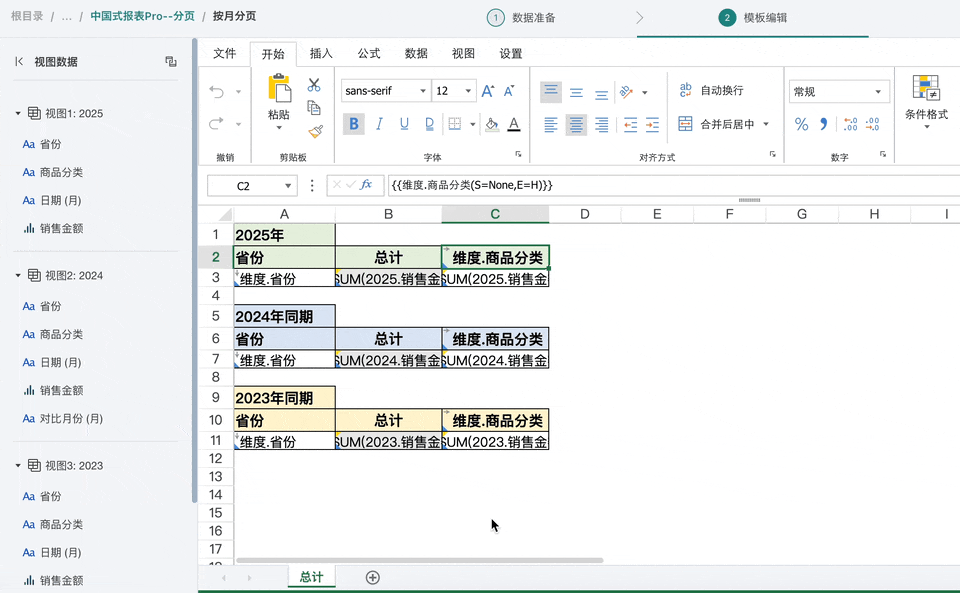960x593 pixels.
Task: Increase font size with large A icon
Action: tap(487, 91)
